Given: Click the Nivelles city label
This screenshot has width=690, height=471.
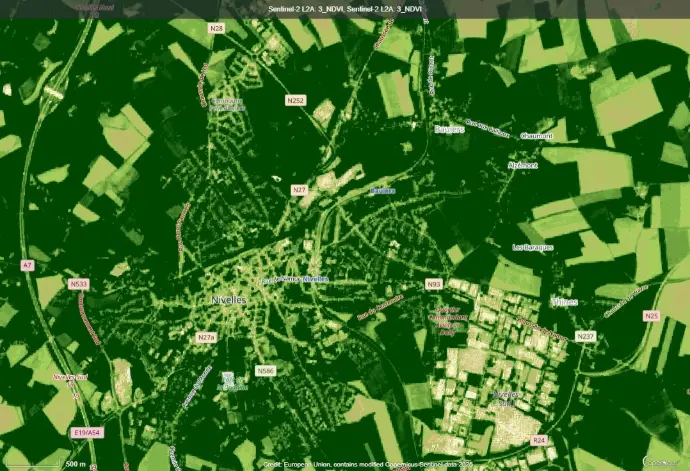Looking at the screenshot, I should coord(230,300).
